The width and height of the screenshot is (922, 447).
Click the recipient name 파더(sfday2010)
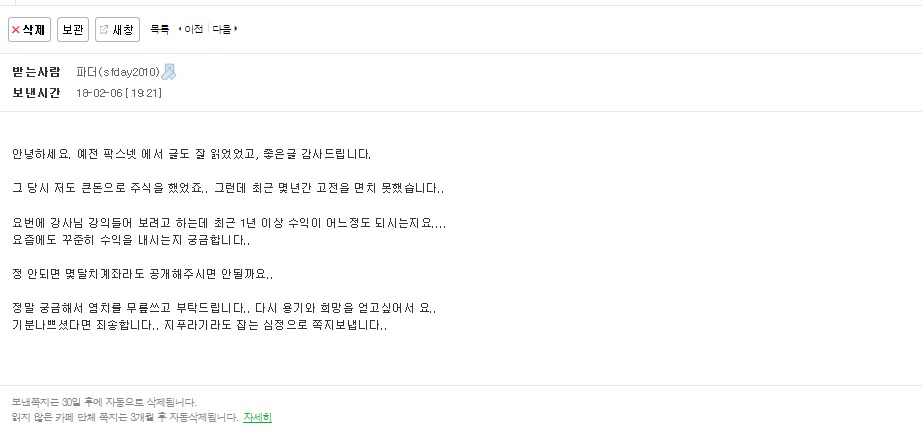117,72
